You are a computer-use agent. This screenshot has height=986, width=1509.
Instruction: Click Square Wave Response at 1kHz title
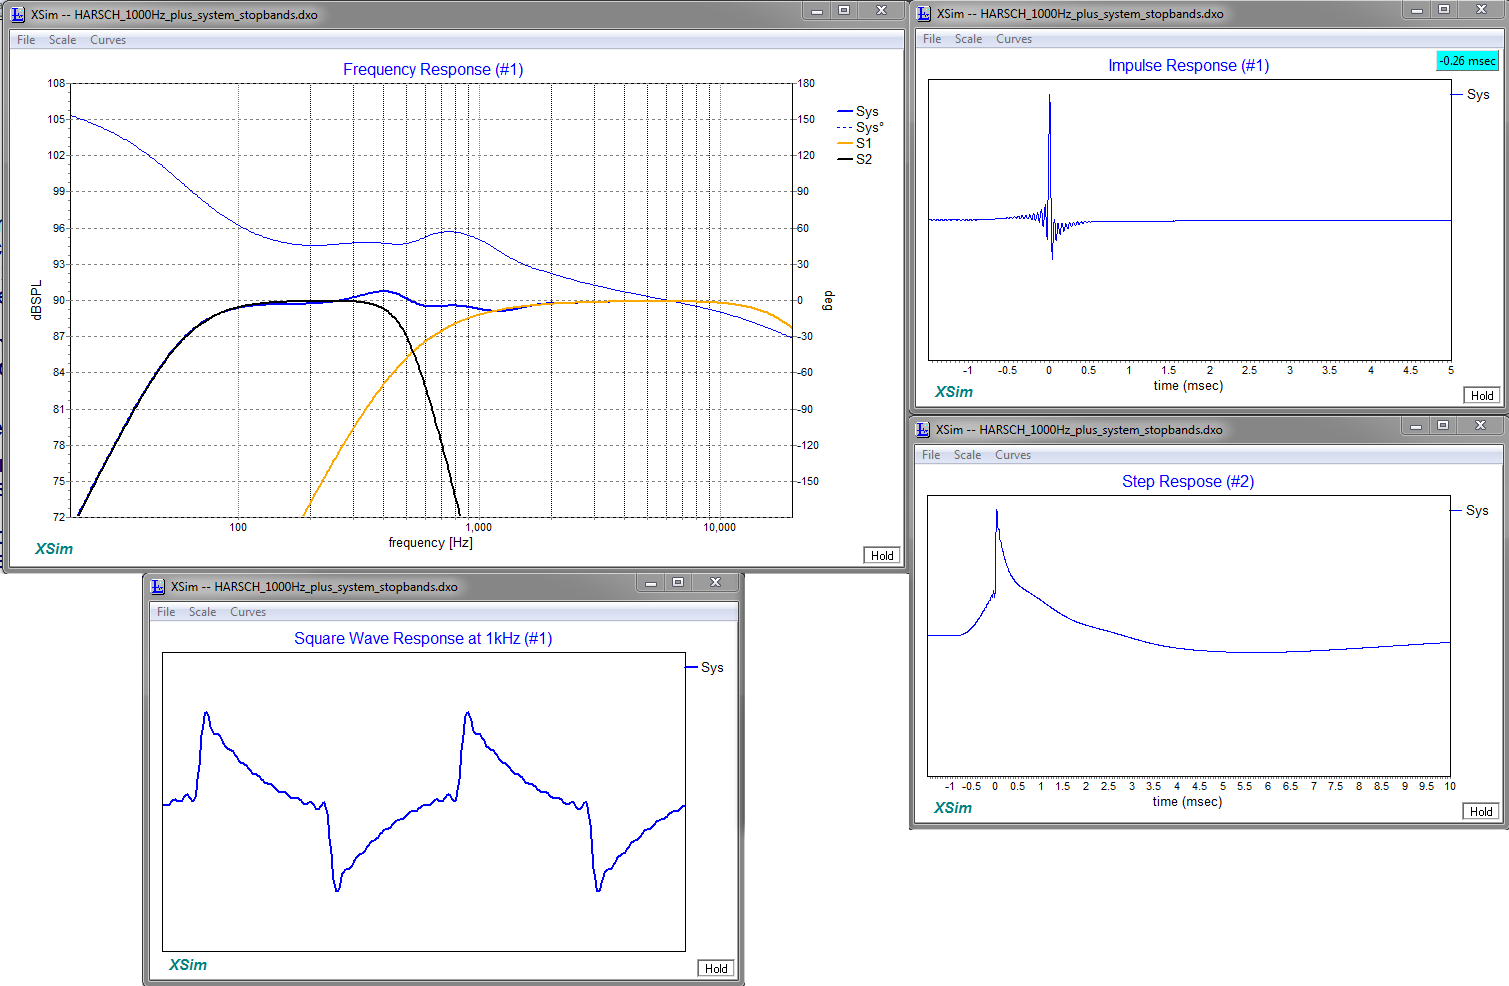tap(423, 639)
